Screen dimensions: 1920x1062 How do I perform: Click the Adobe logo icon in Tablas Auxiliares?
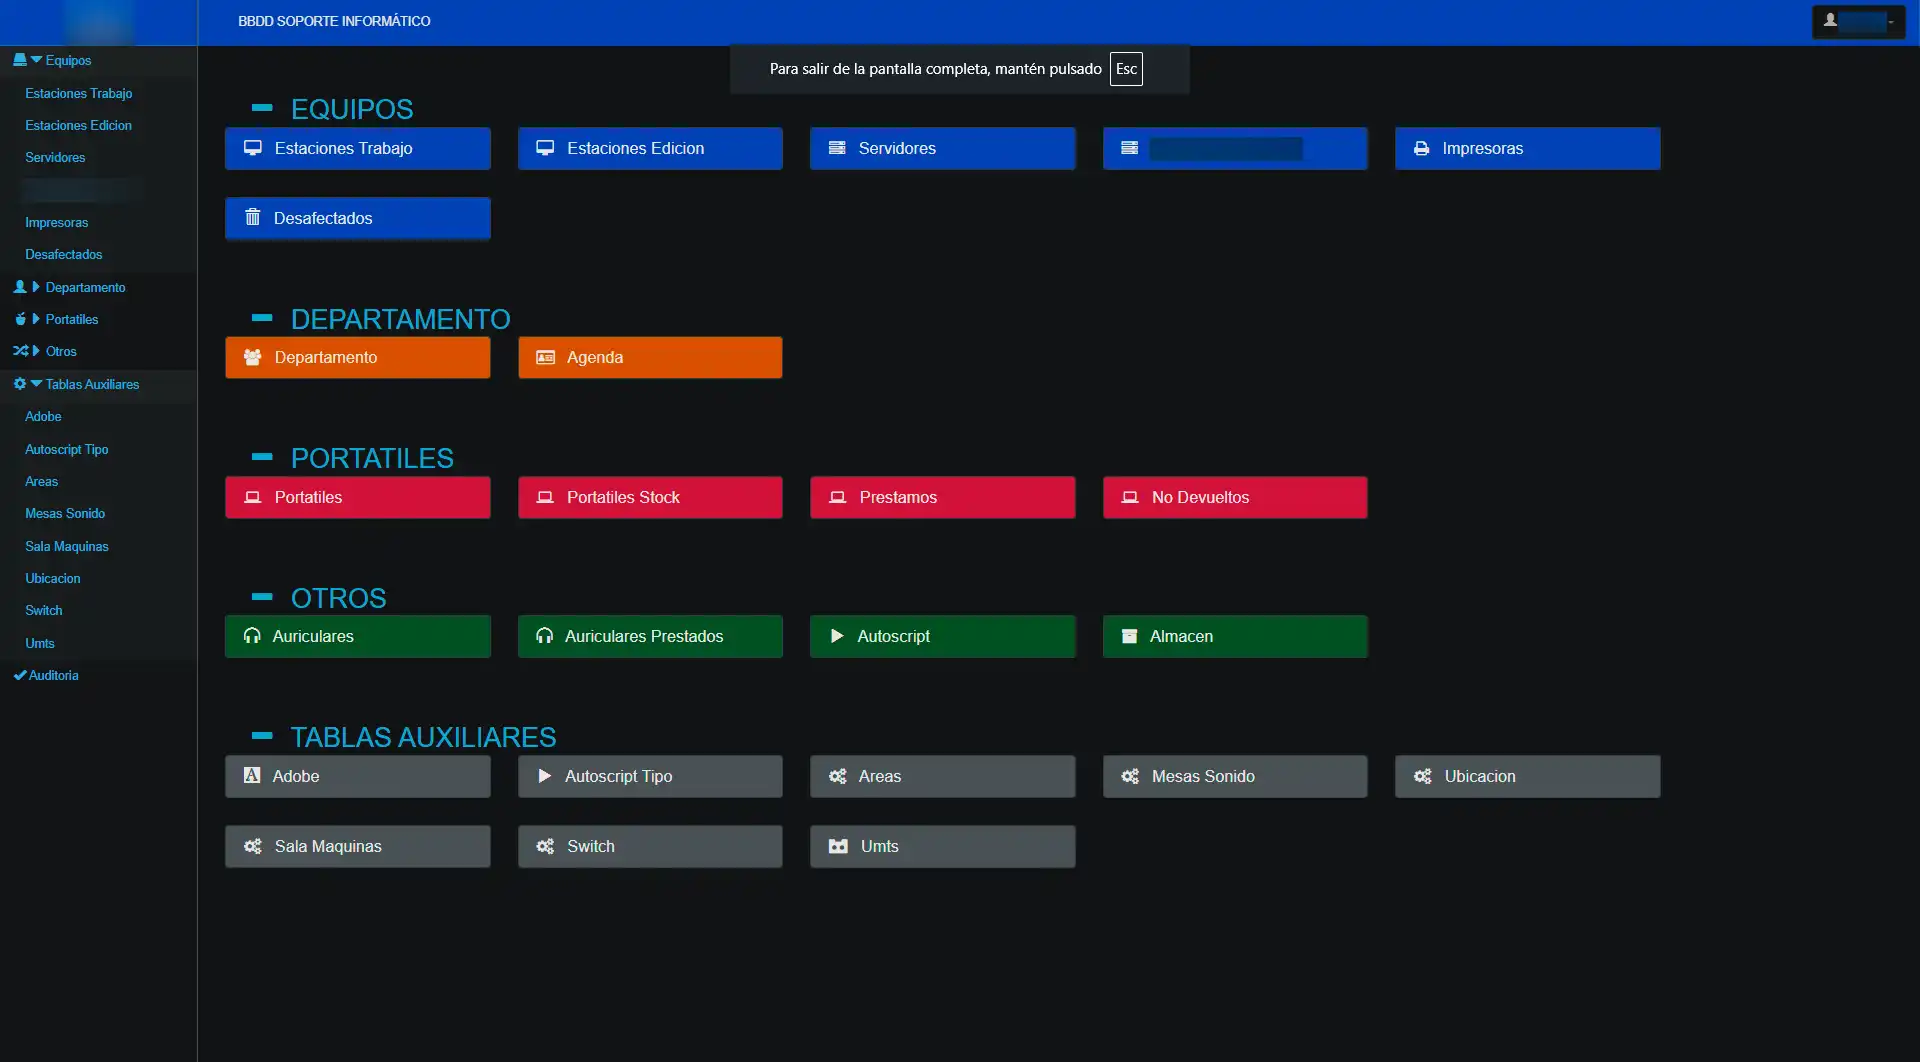click(x=252, y=776)
